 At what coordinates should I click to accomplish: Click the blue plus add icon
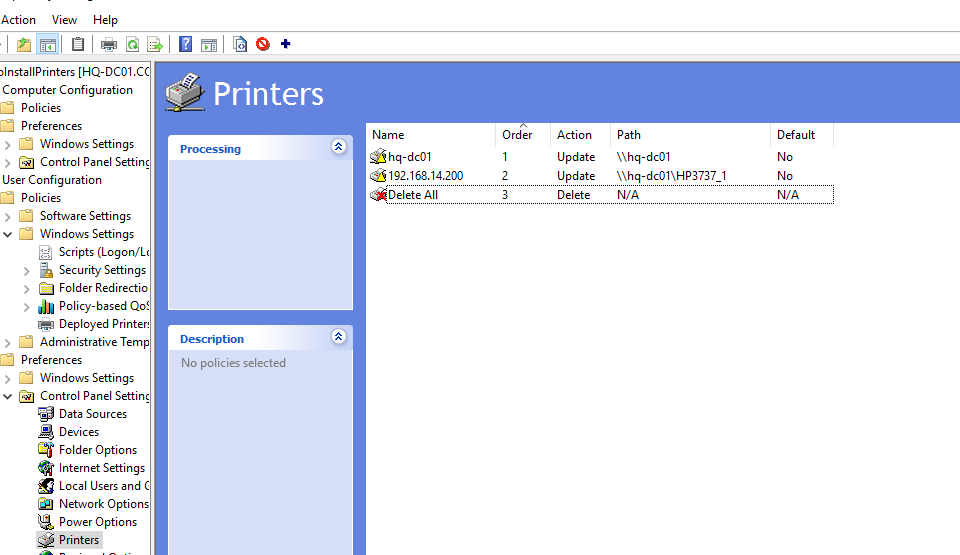point(286,44)
